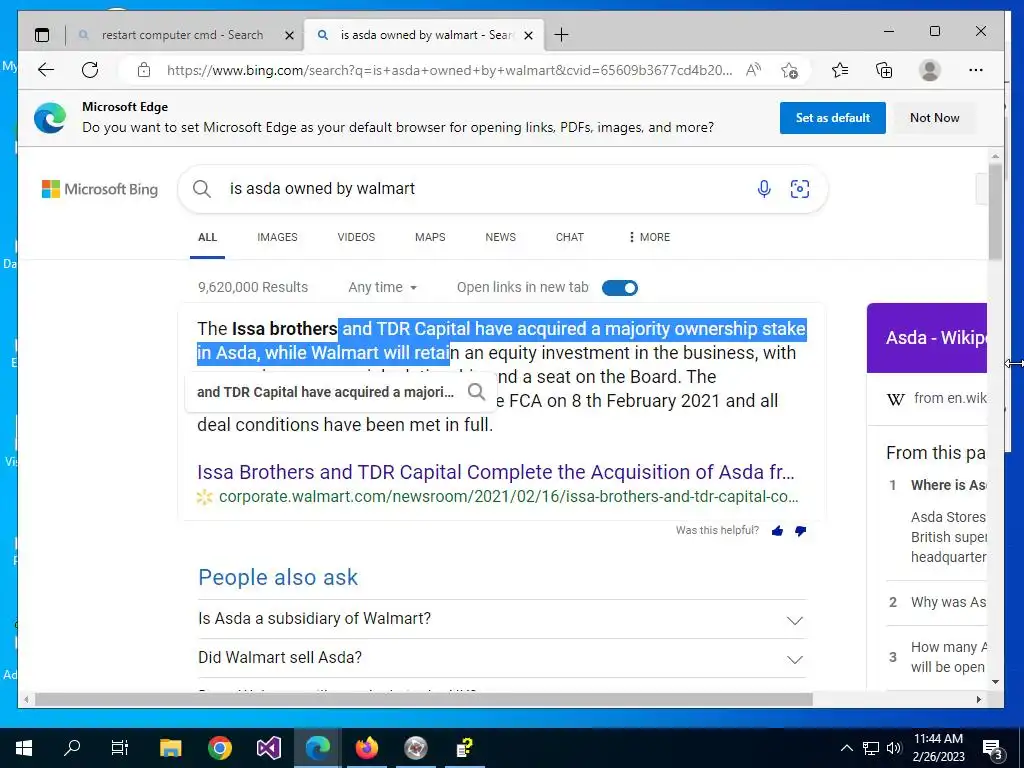Image resolution: width=1024 pixels, height=768 pixels.
Task: Switch to NEWS results
Action: [500, 237]
